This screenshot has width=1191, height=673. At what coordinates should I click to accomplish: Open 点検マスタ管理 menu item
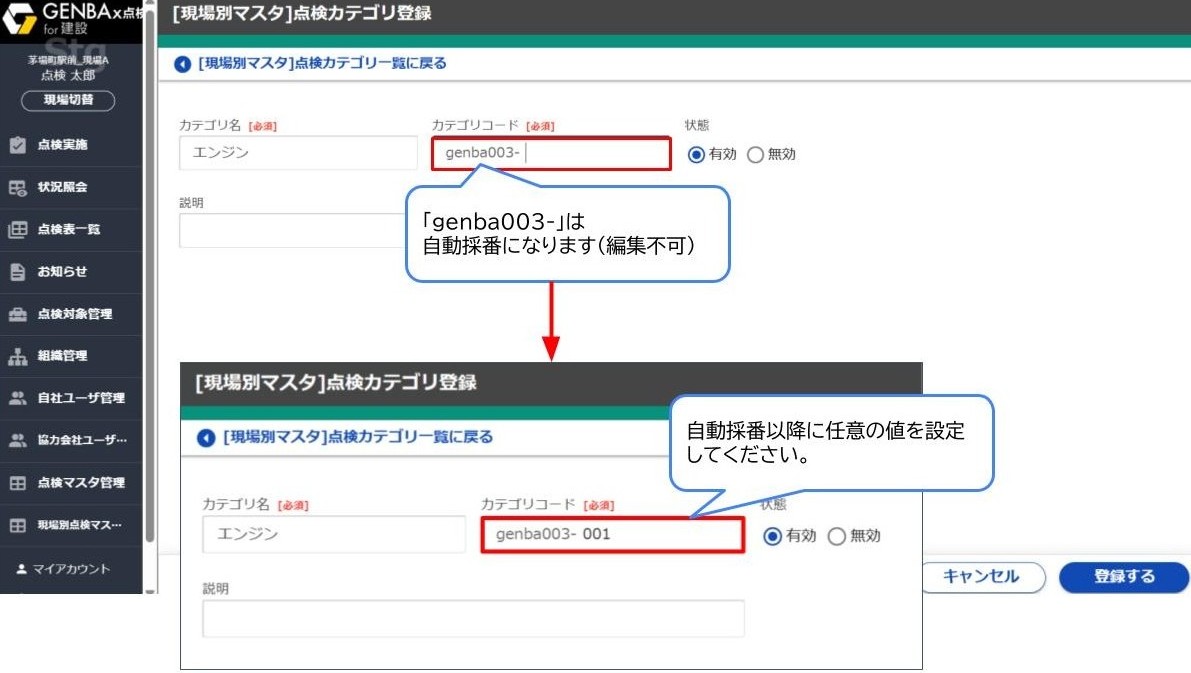(80, 482)
